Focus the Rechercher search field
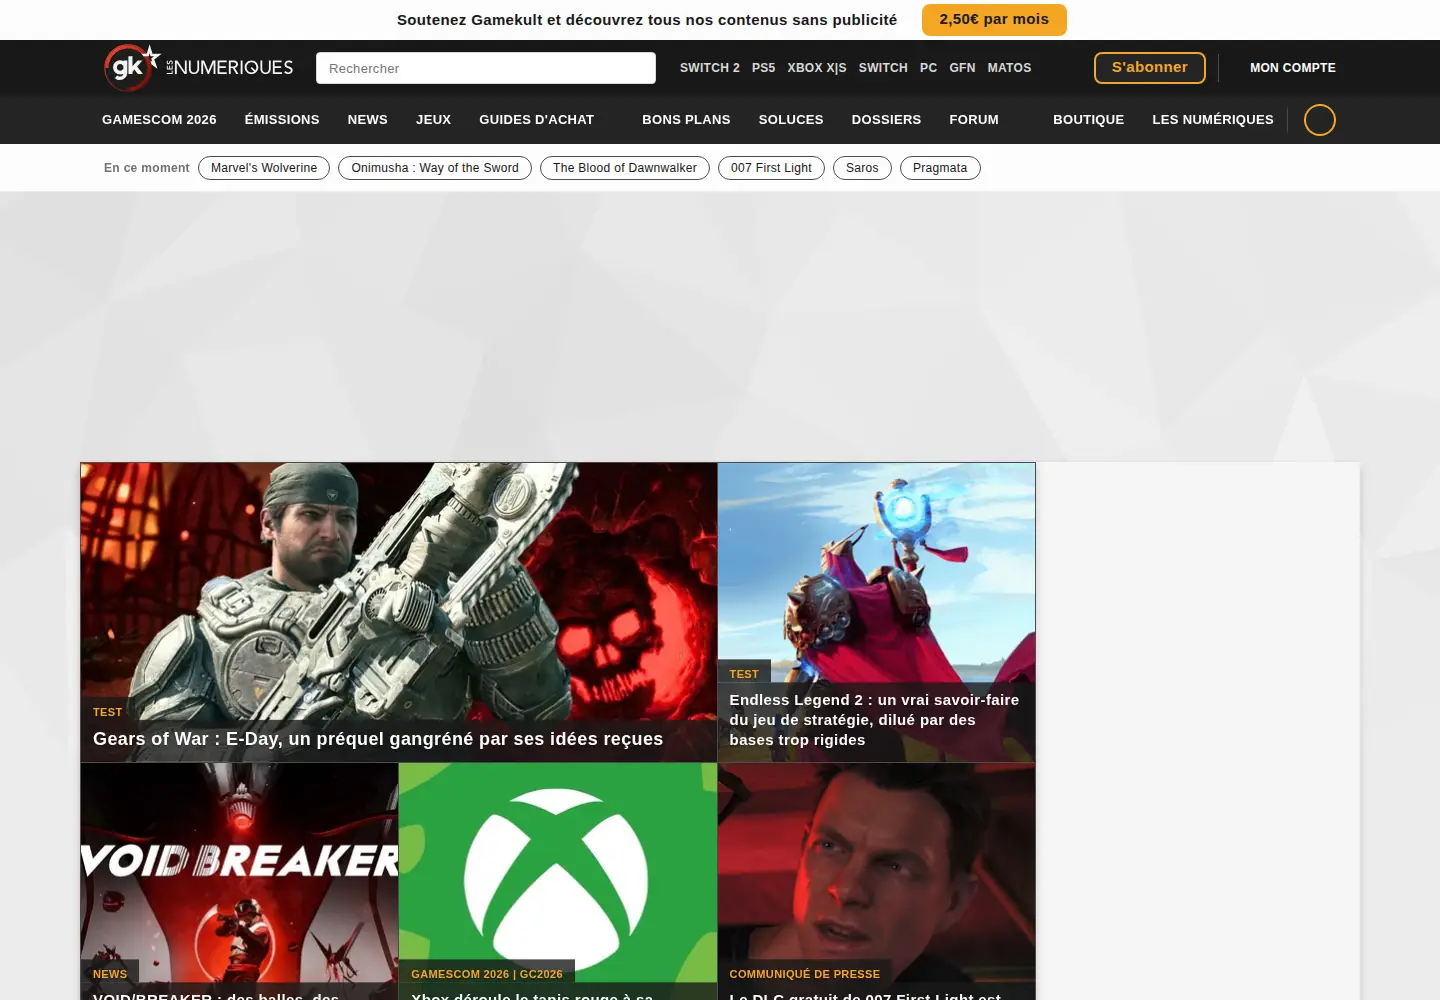 (486, 68)
